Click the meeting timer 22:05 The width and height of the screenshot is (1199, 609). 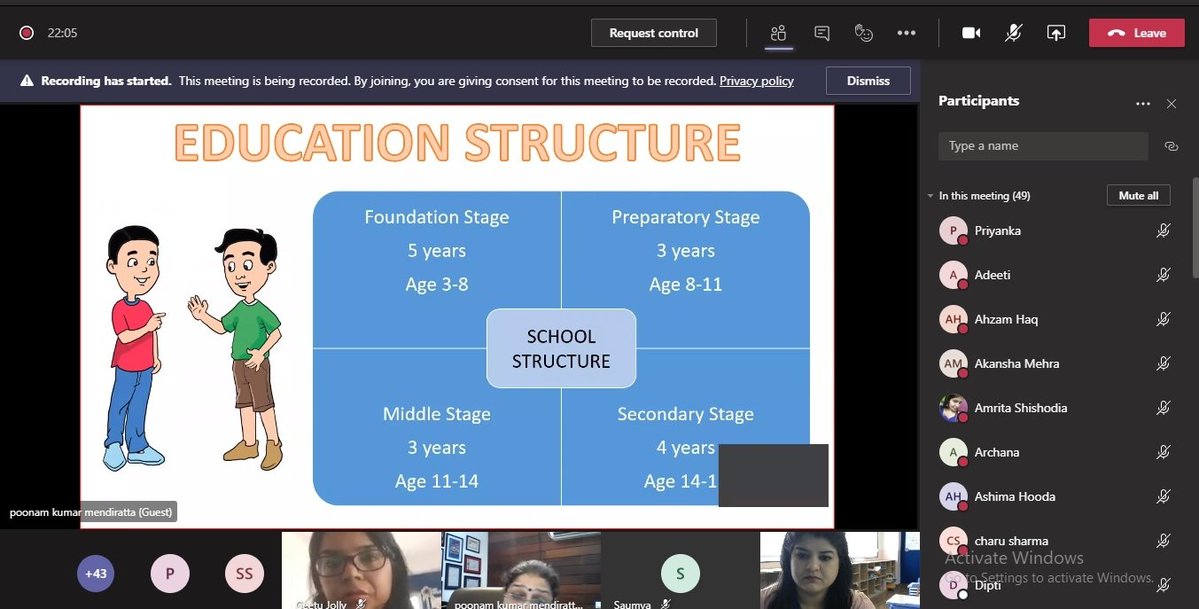click(62, 33)
